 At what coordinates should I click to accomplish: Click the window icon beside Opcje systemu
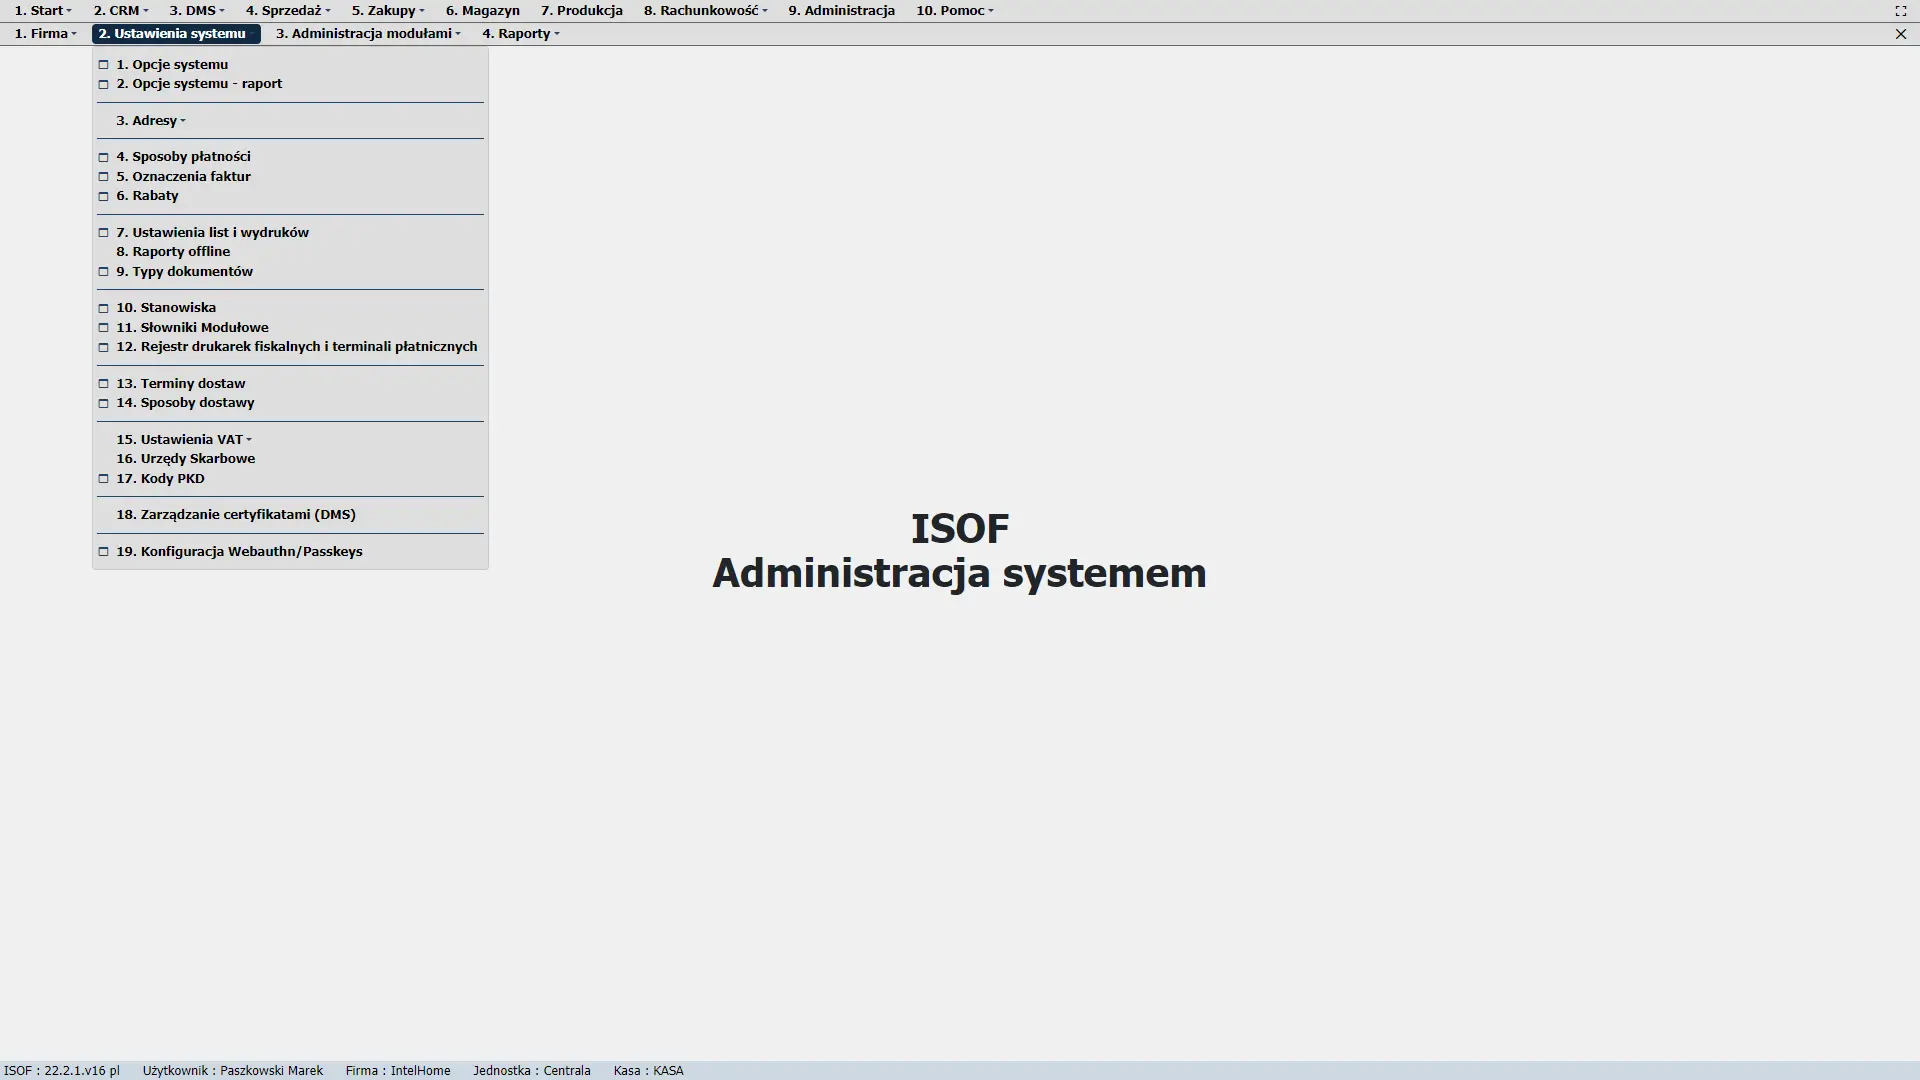coord(103,65)
